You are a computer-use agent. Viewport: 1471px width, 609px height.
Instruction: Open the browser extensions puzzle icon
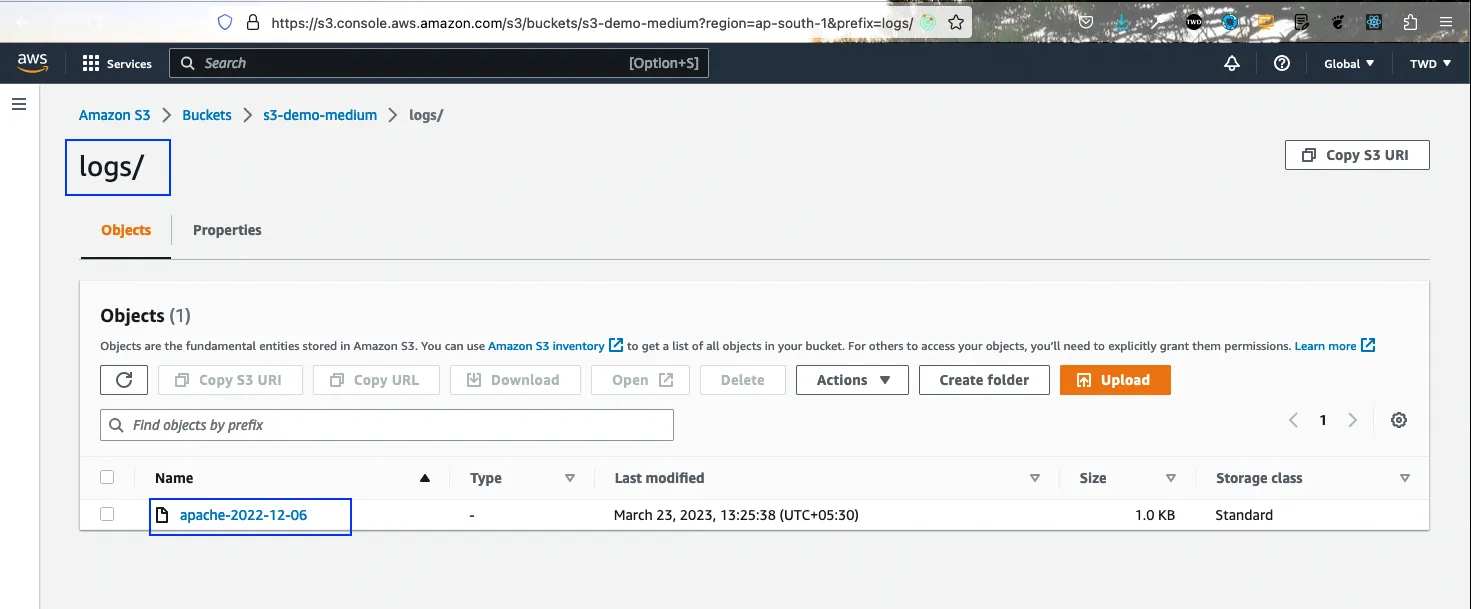(1411, 21)
